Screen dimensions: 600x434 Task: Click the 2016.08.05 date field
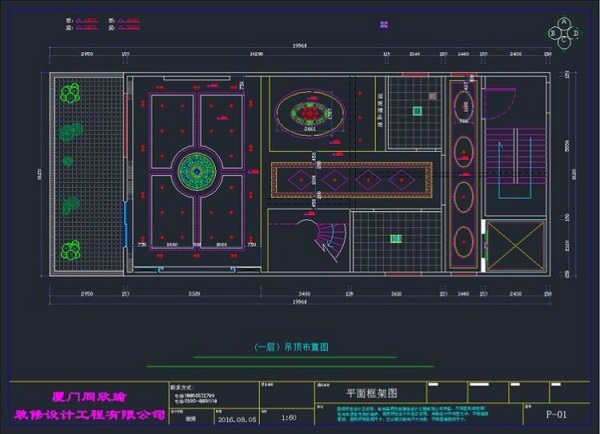pyautogui.click(x=237, y=419)
